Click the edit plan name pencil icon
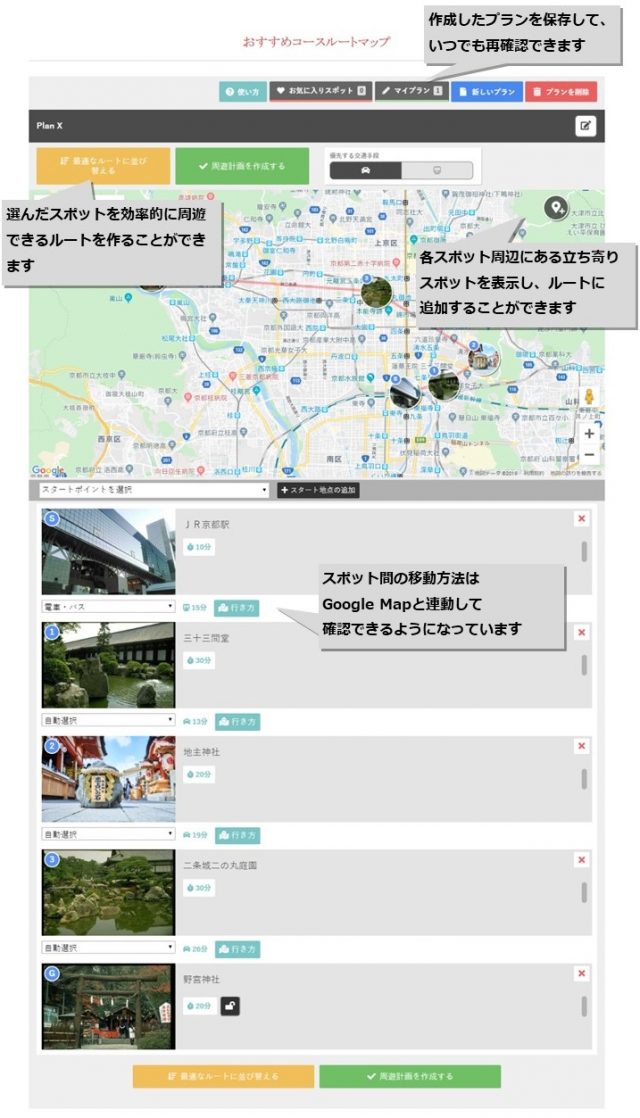640x1118 pixels. coord(585,126)
